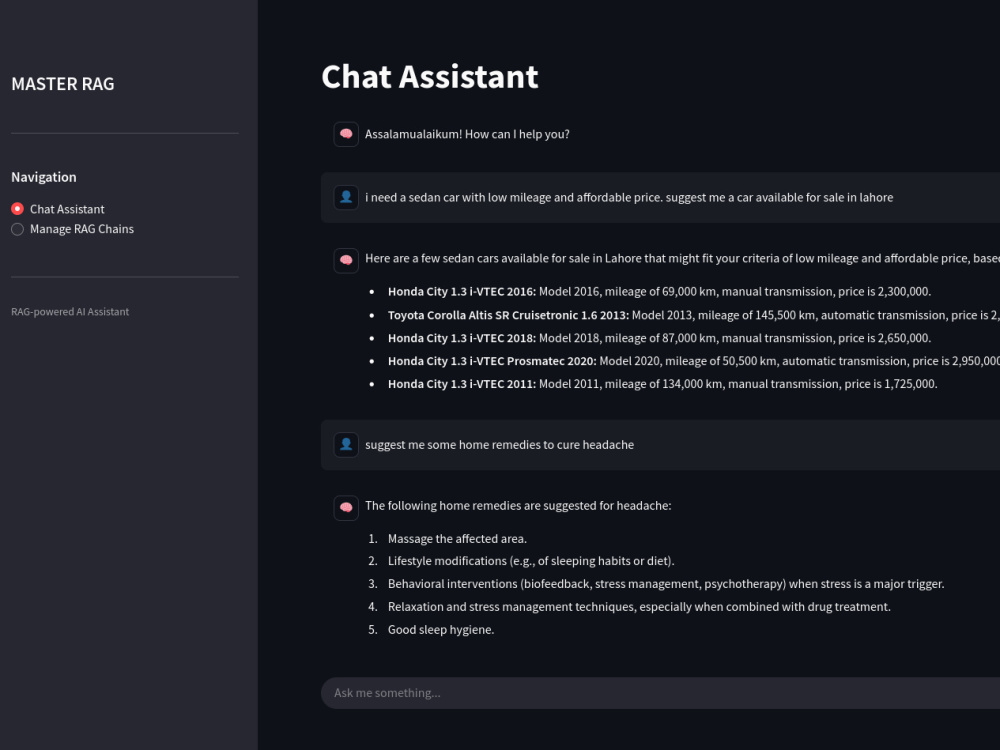The image size is (1000, 750).
Task: Click the Chat Assistant page heading
Action: coord(429,76)
